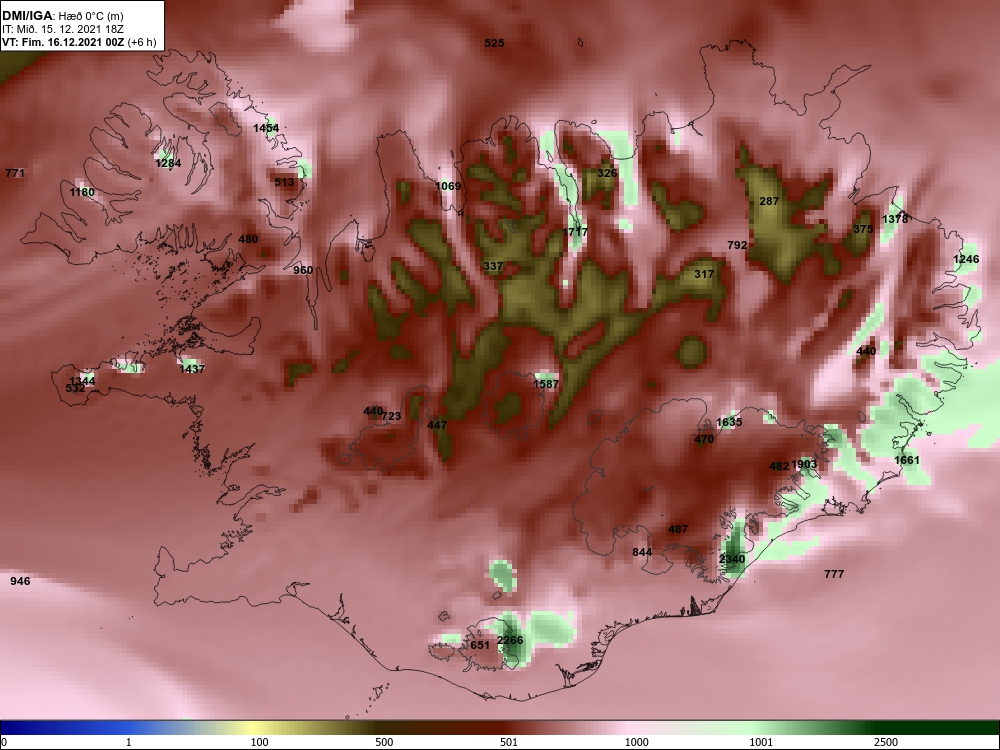Click the 777 value over the sea

click(834, 574)
